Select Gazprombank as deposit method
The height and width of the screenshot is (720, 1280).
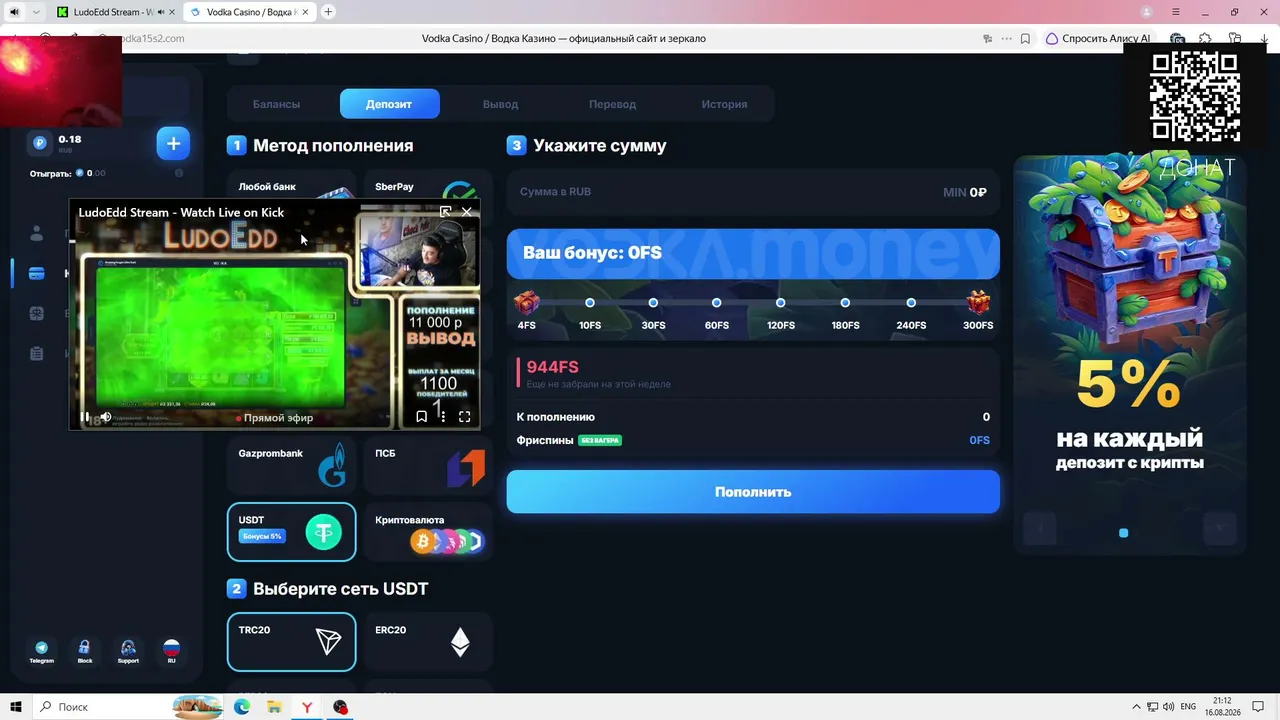click(291, 466)
